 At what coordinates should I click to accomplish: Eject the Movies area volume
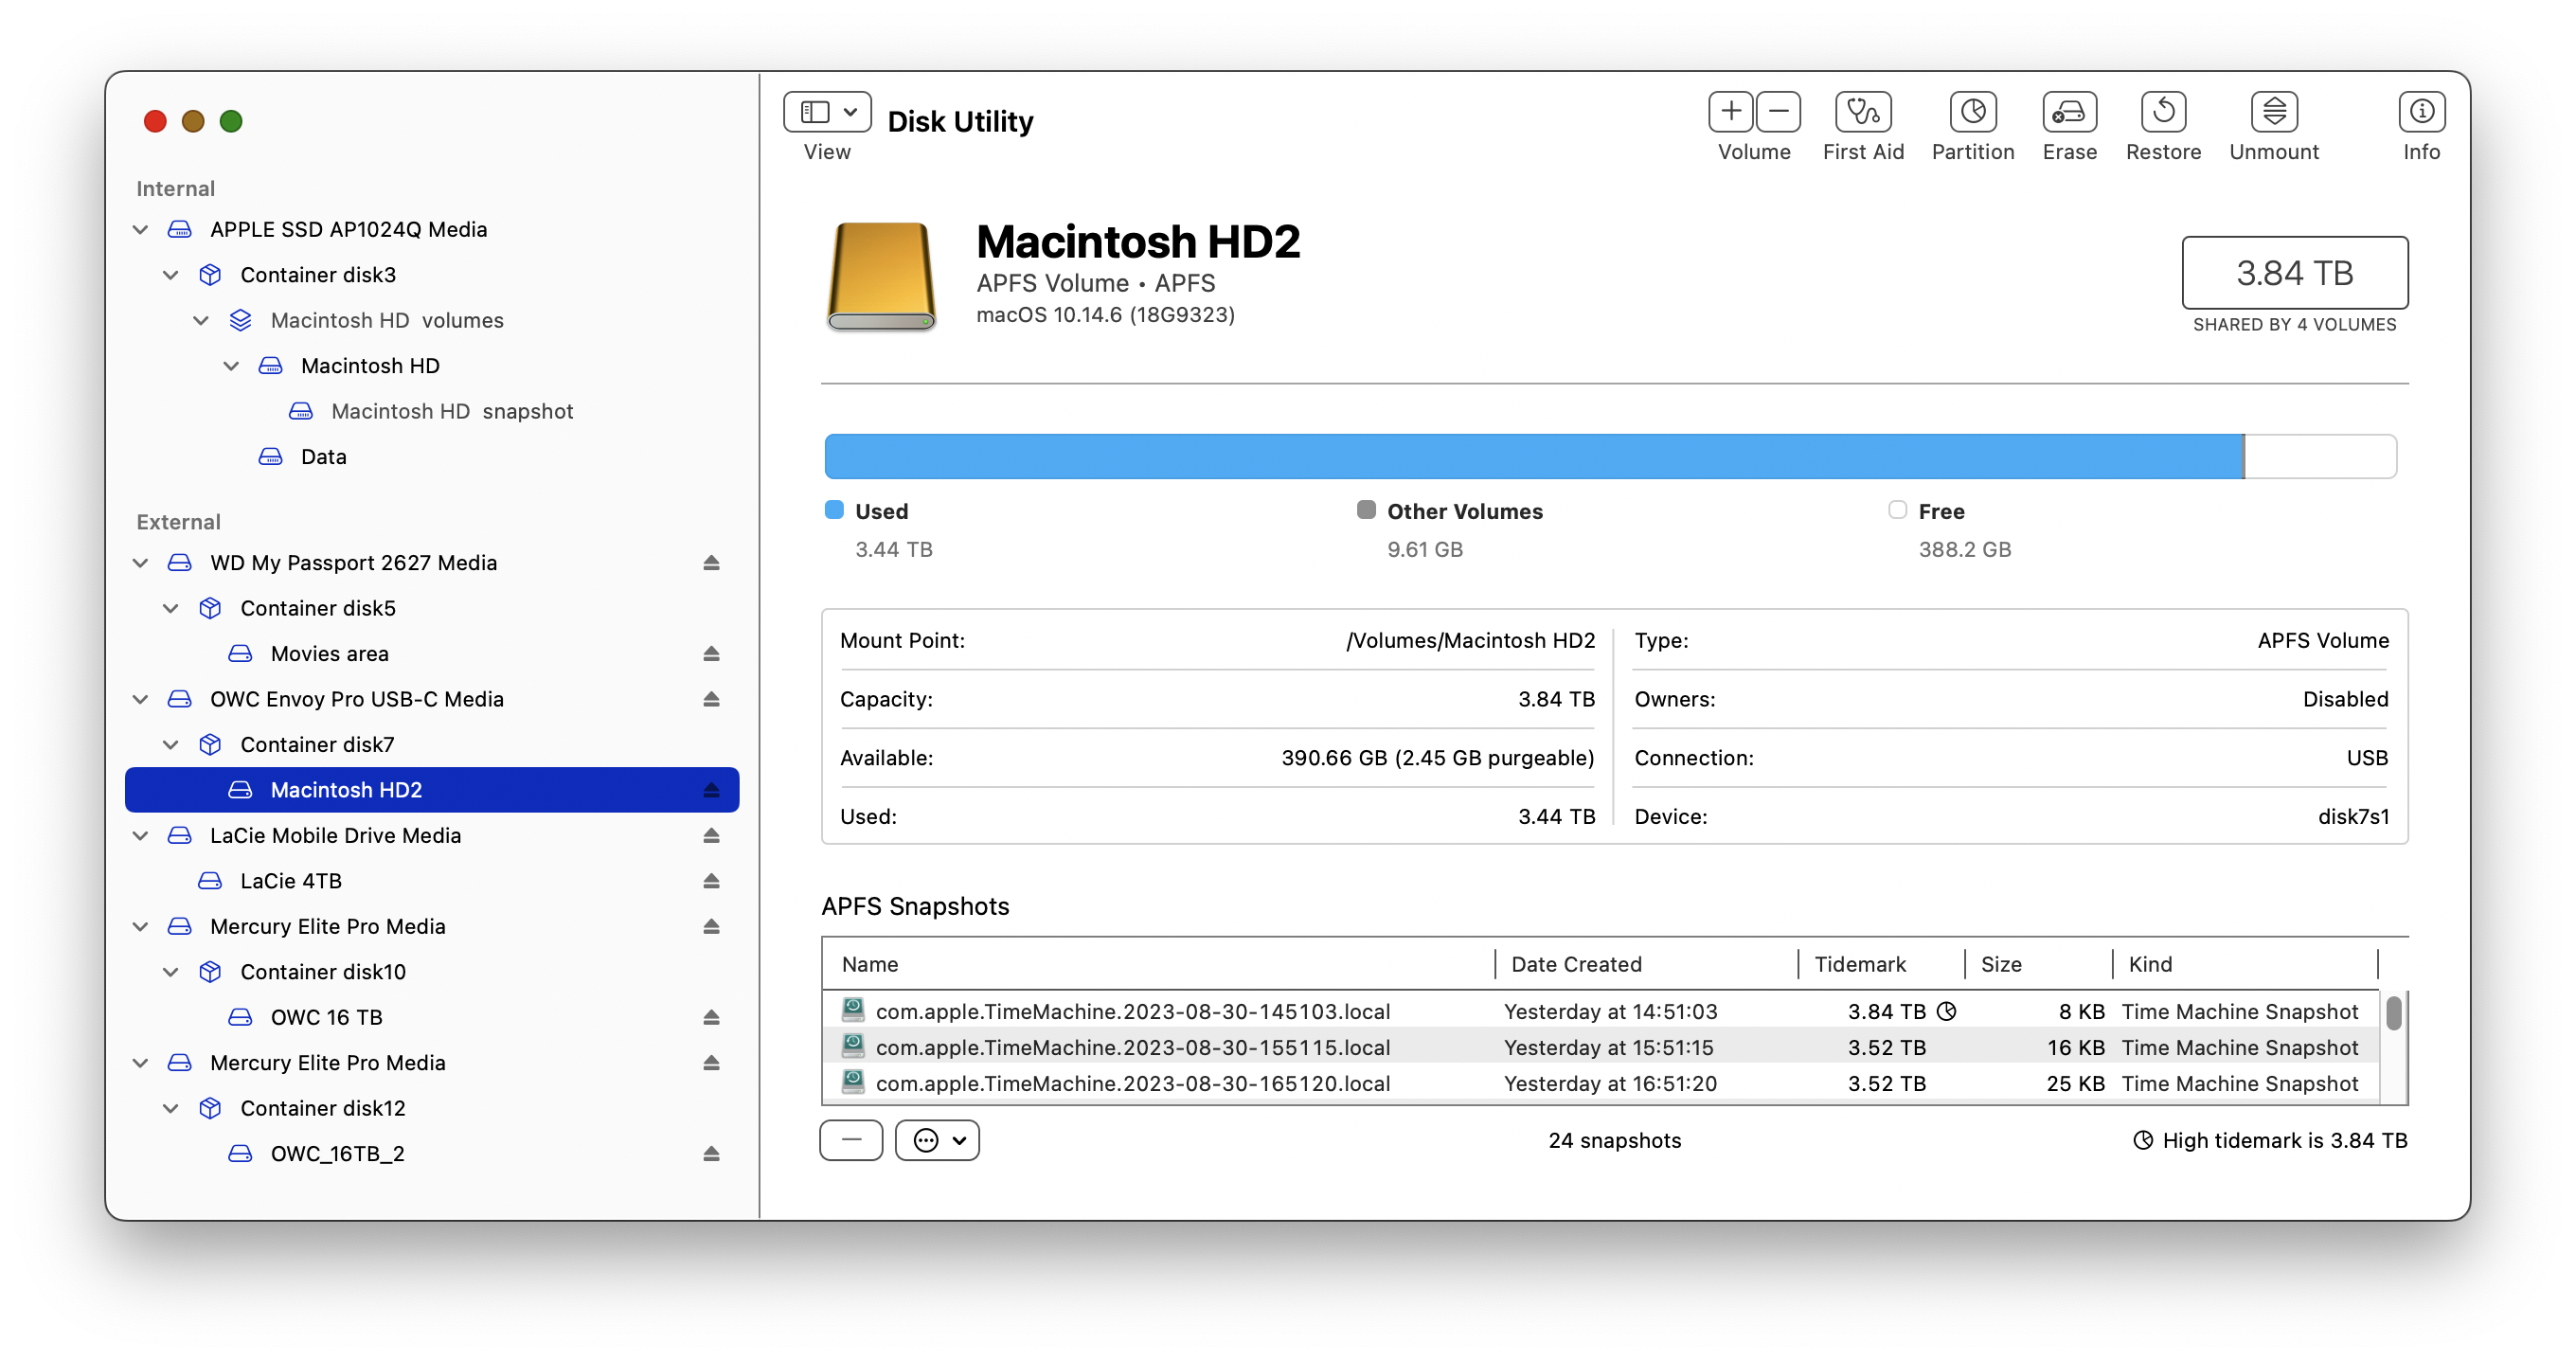pyautogui.click(x=711, y=654)
